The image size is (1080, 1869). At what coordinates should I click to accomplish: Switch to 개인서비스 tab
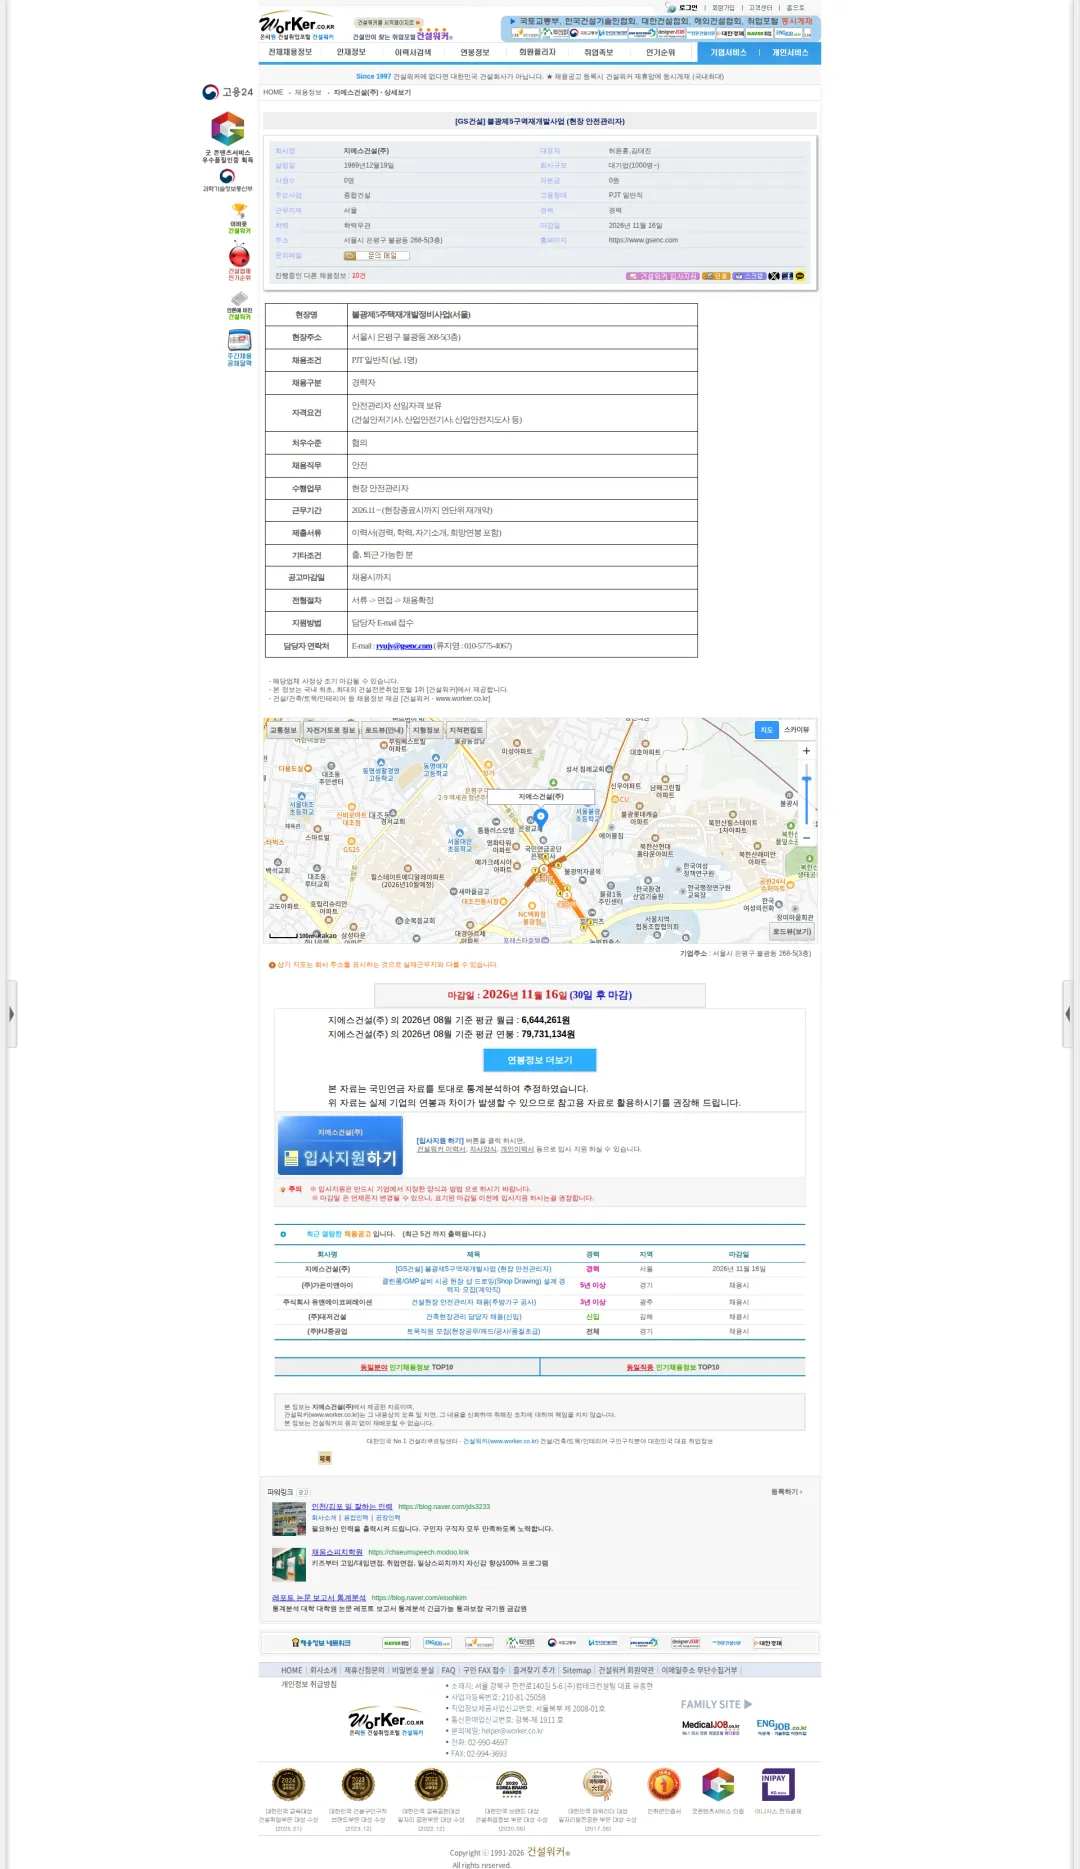(790, 53)
